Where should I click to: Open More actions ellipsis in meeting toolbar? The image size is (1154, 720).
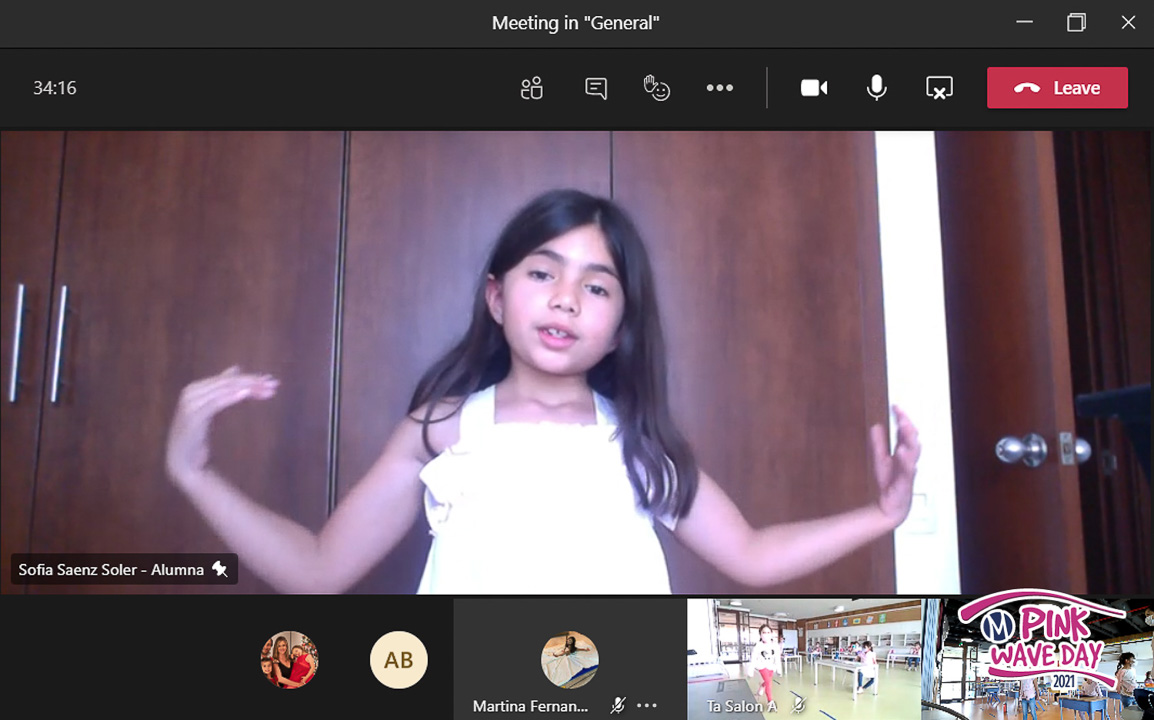[719, 88]
